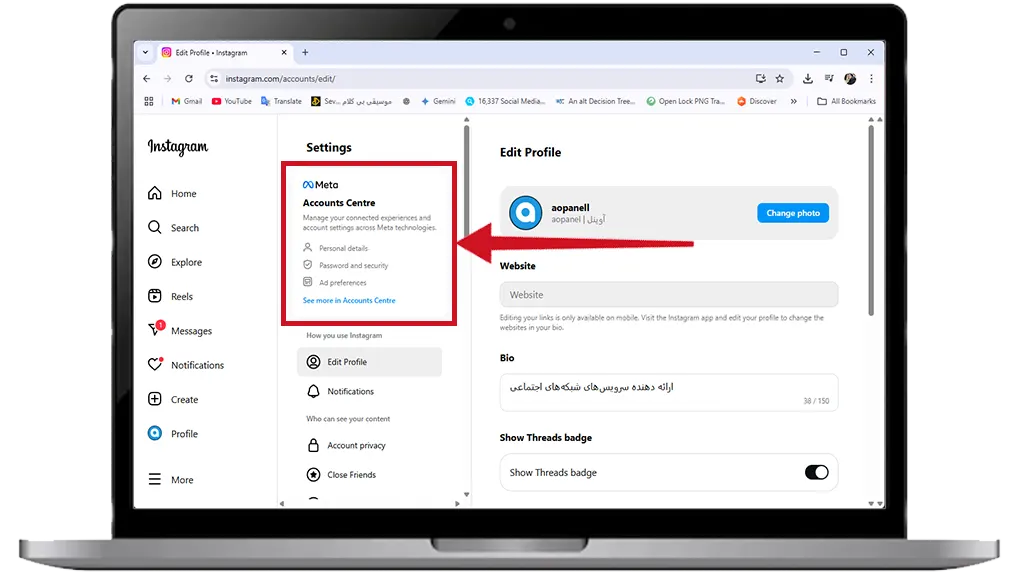Click the "How you use Instagram" section label
This screenshot has width=1024, height=576.
pos(344,335)
